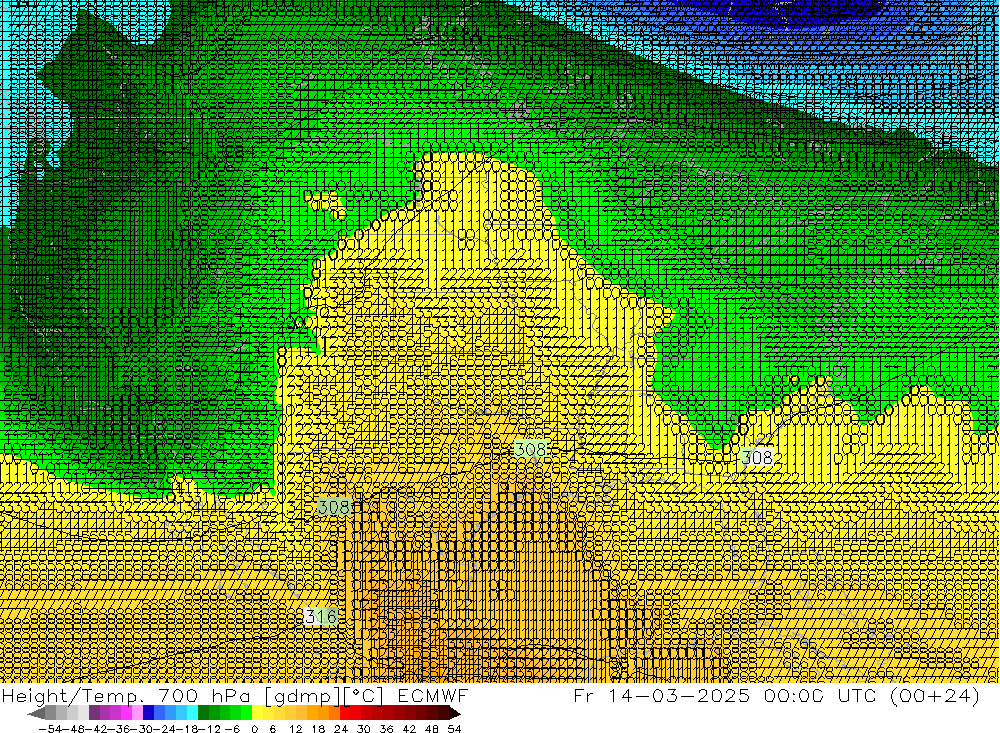This screenshot has width=1000, height=733.
Task: Click the 700 hPa level text
Action: point(204,696)
